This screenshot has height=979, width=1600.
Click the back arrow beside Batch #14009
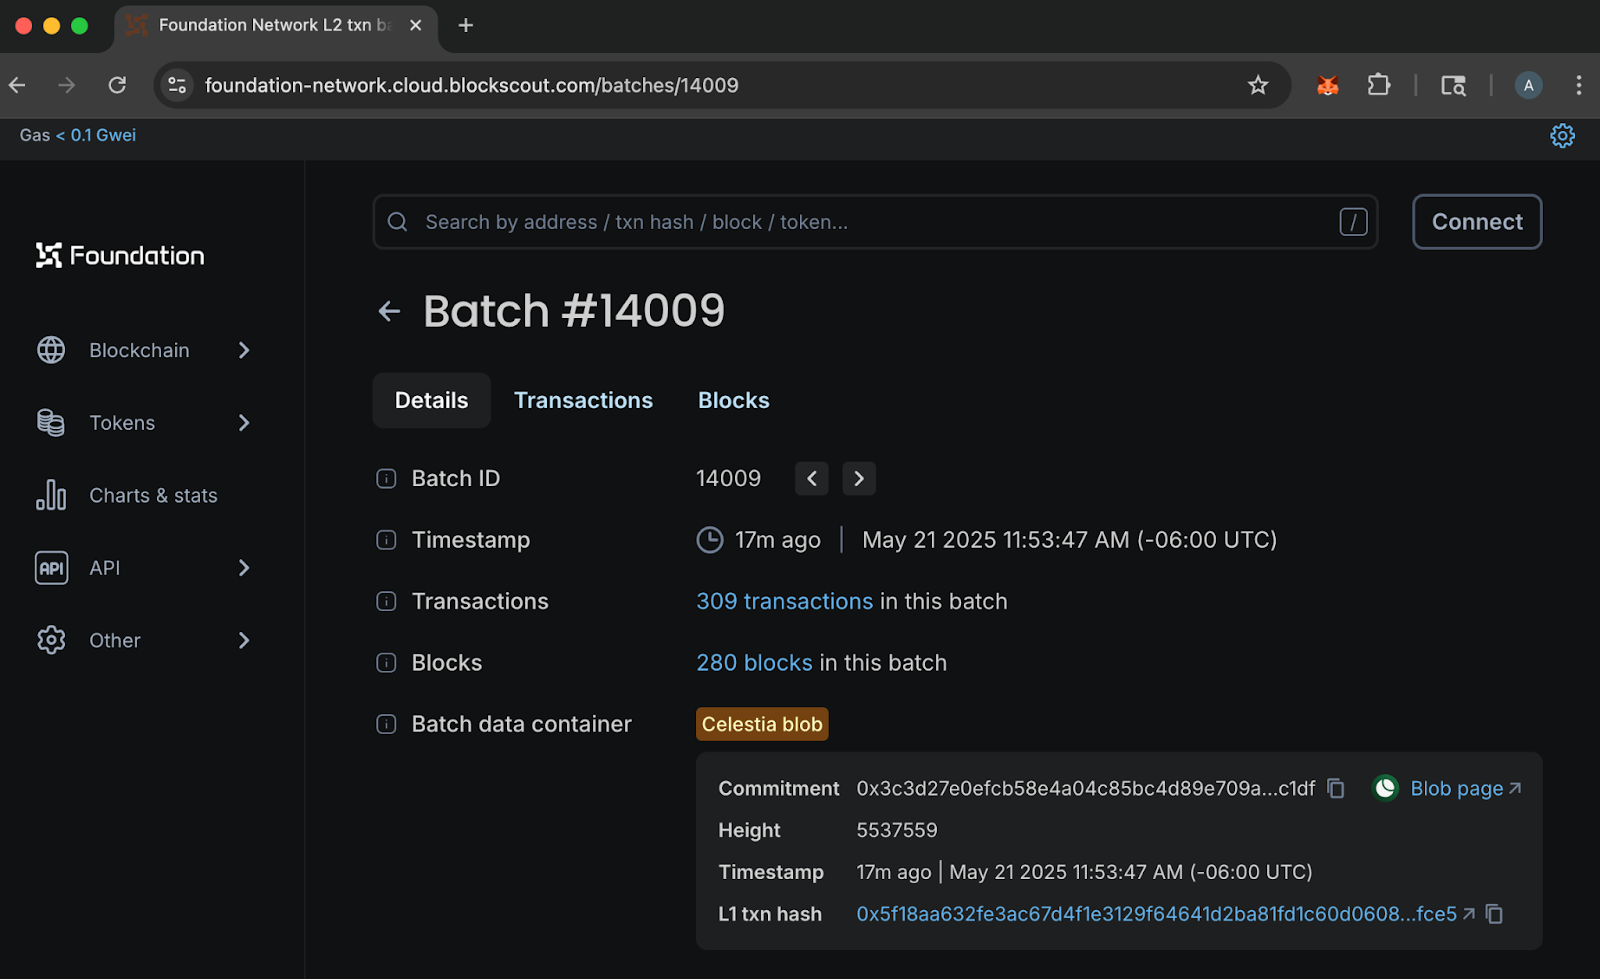(x=389, y=312)
